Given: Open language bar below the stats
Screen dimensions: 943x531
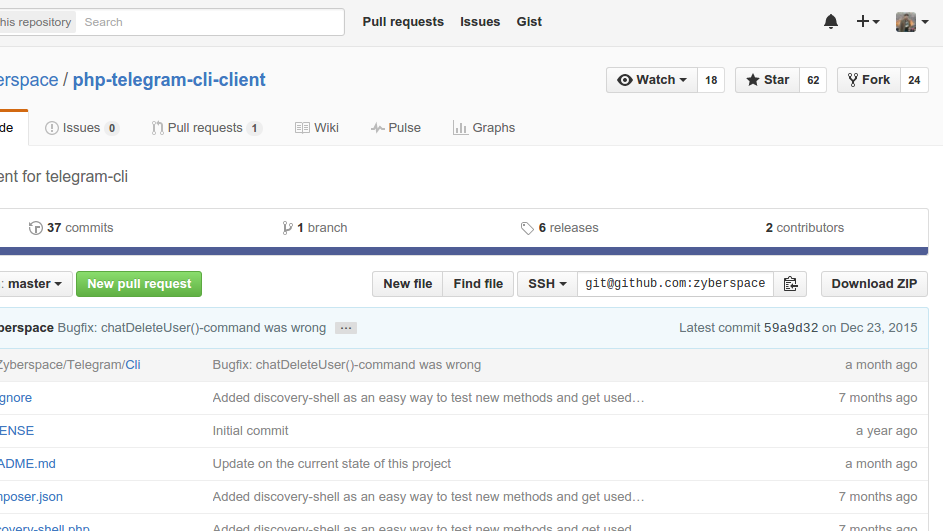Looking at the screenshot, I should (464, 251).
